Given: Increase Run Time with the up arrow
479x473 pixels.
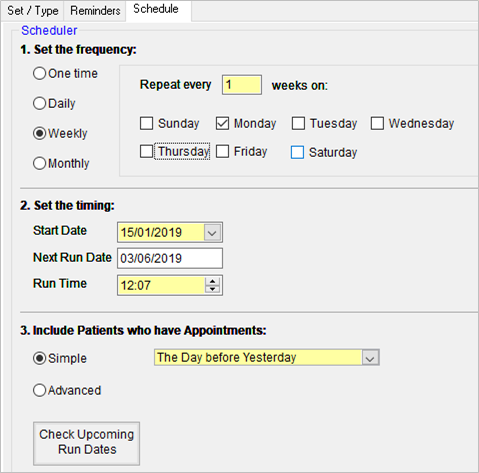Looking at the screenshot, I should pyautogui.click(x=212, y=281).
